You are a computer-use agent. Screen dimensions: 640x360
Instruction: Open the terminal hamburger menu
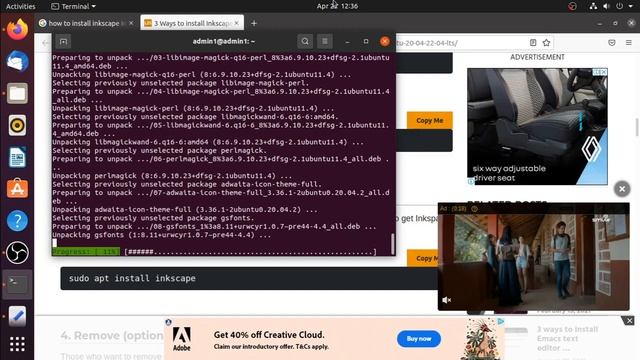pyautogui.click(x=325, y=41)
